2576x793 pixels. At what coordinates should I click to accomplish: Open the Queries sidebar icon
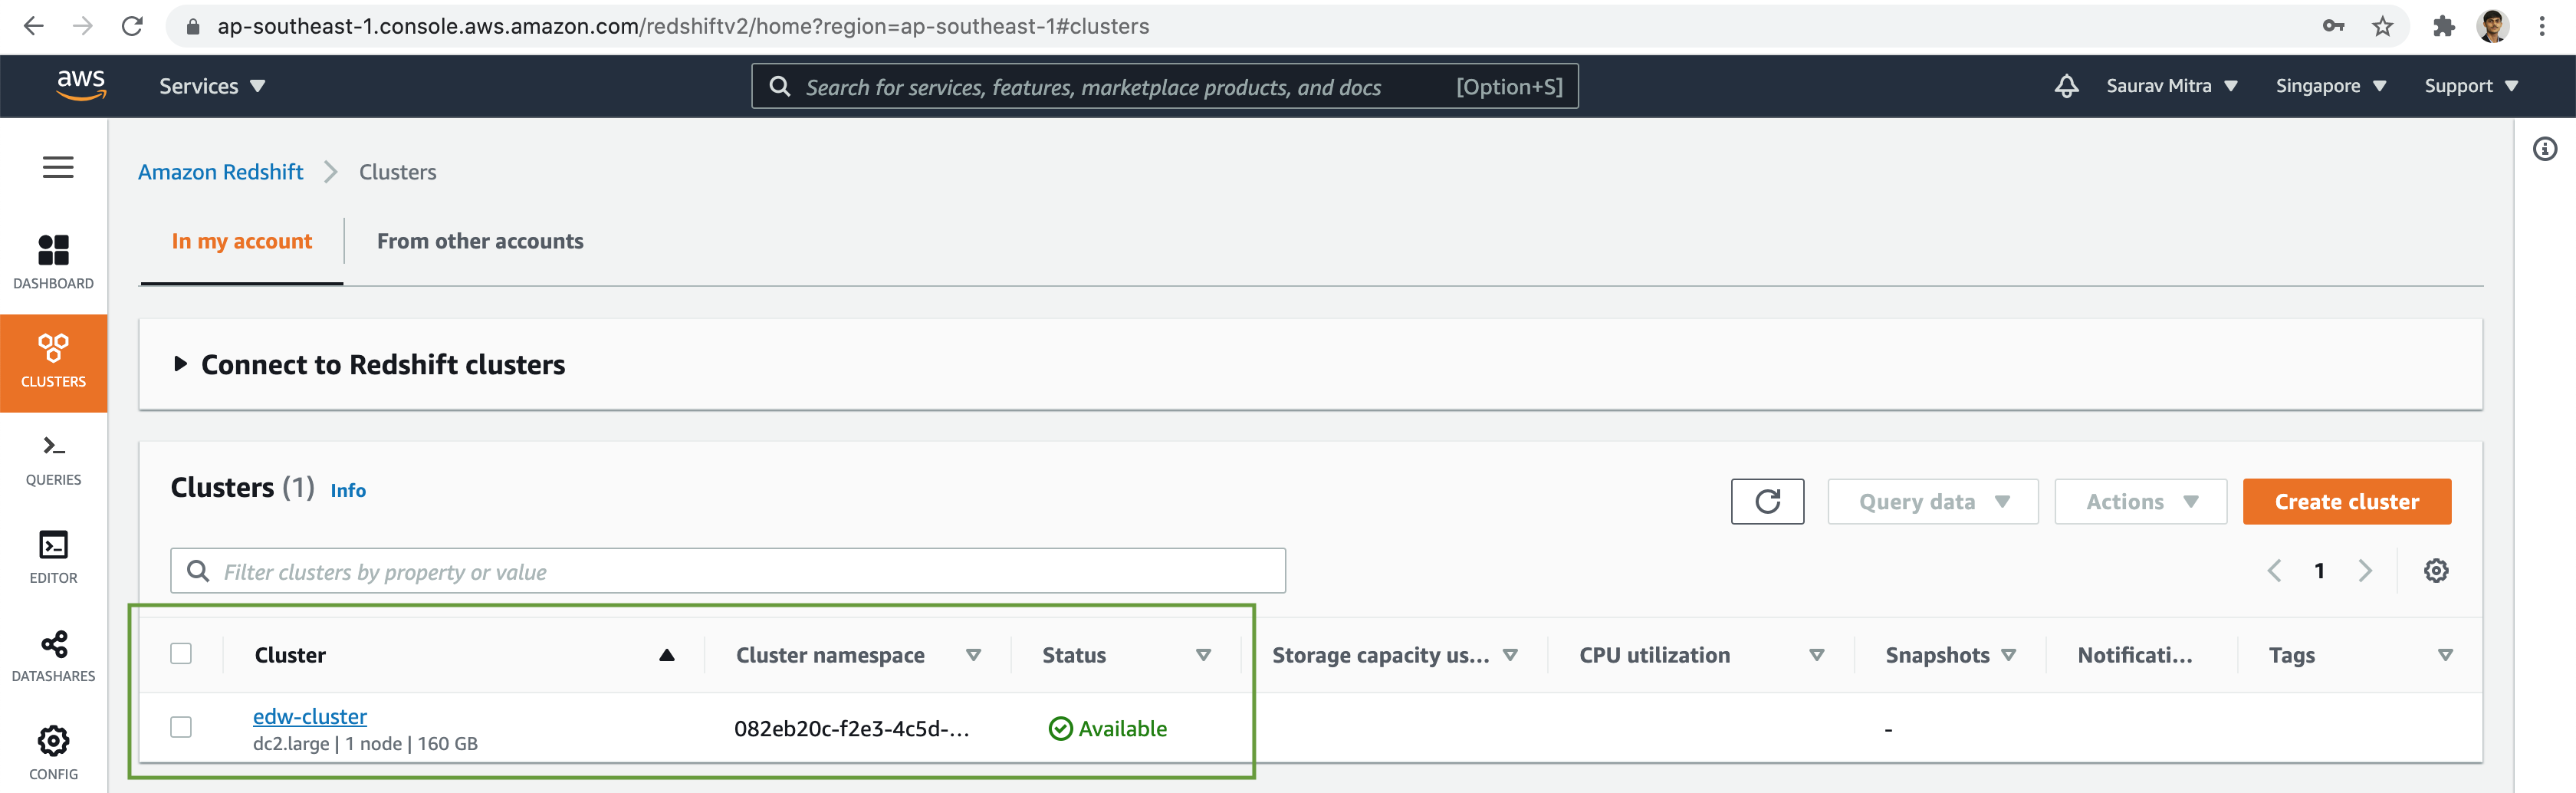[53, 460]
